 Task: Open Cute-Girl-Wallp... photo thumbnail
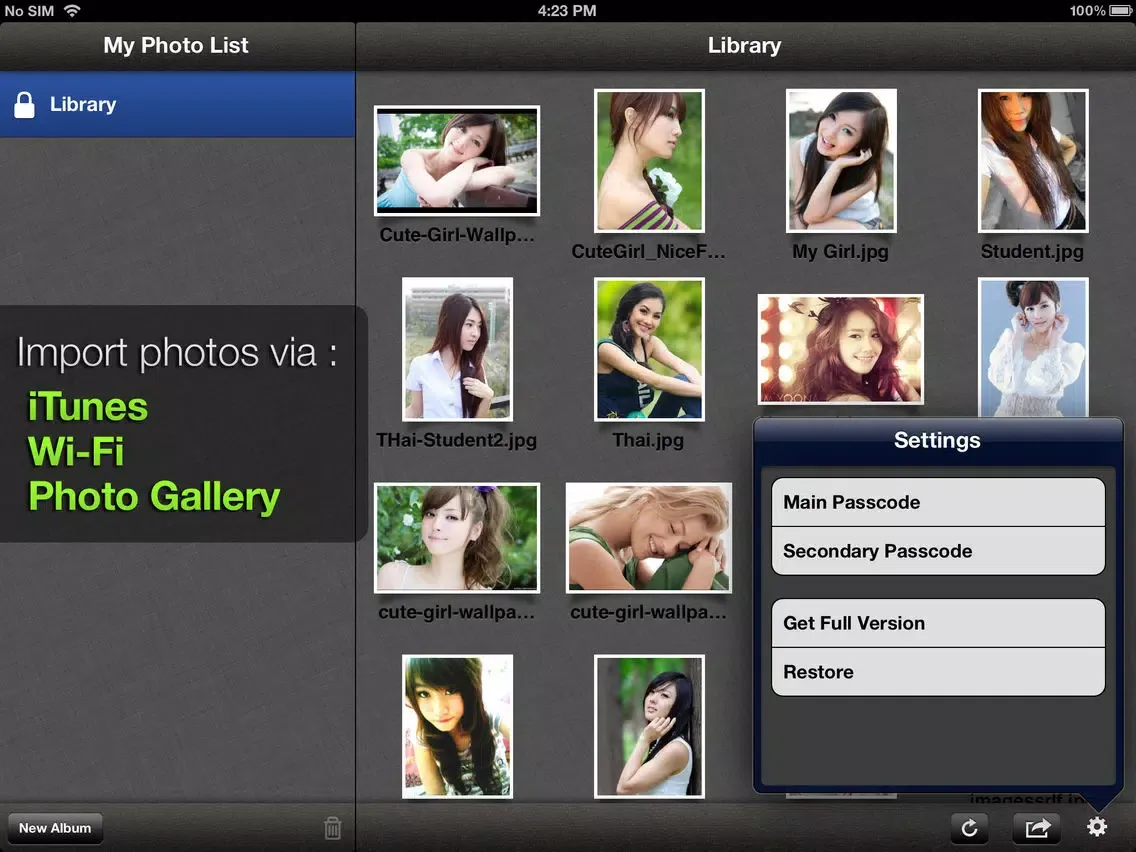(456, 161)
